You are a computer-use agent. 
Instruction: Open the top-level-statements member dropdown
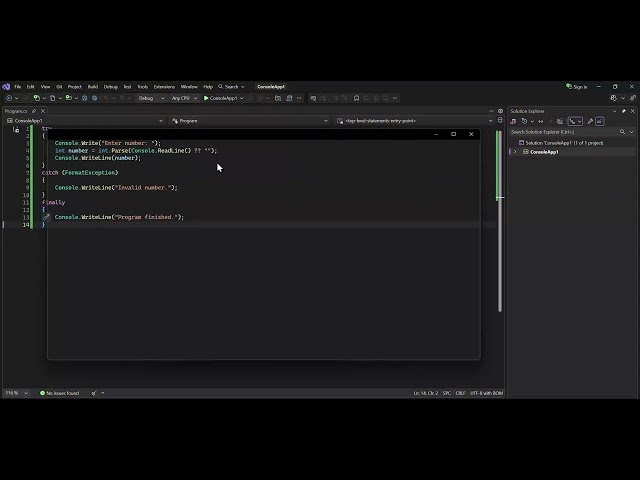pos(414,121)
